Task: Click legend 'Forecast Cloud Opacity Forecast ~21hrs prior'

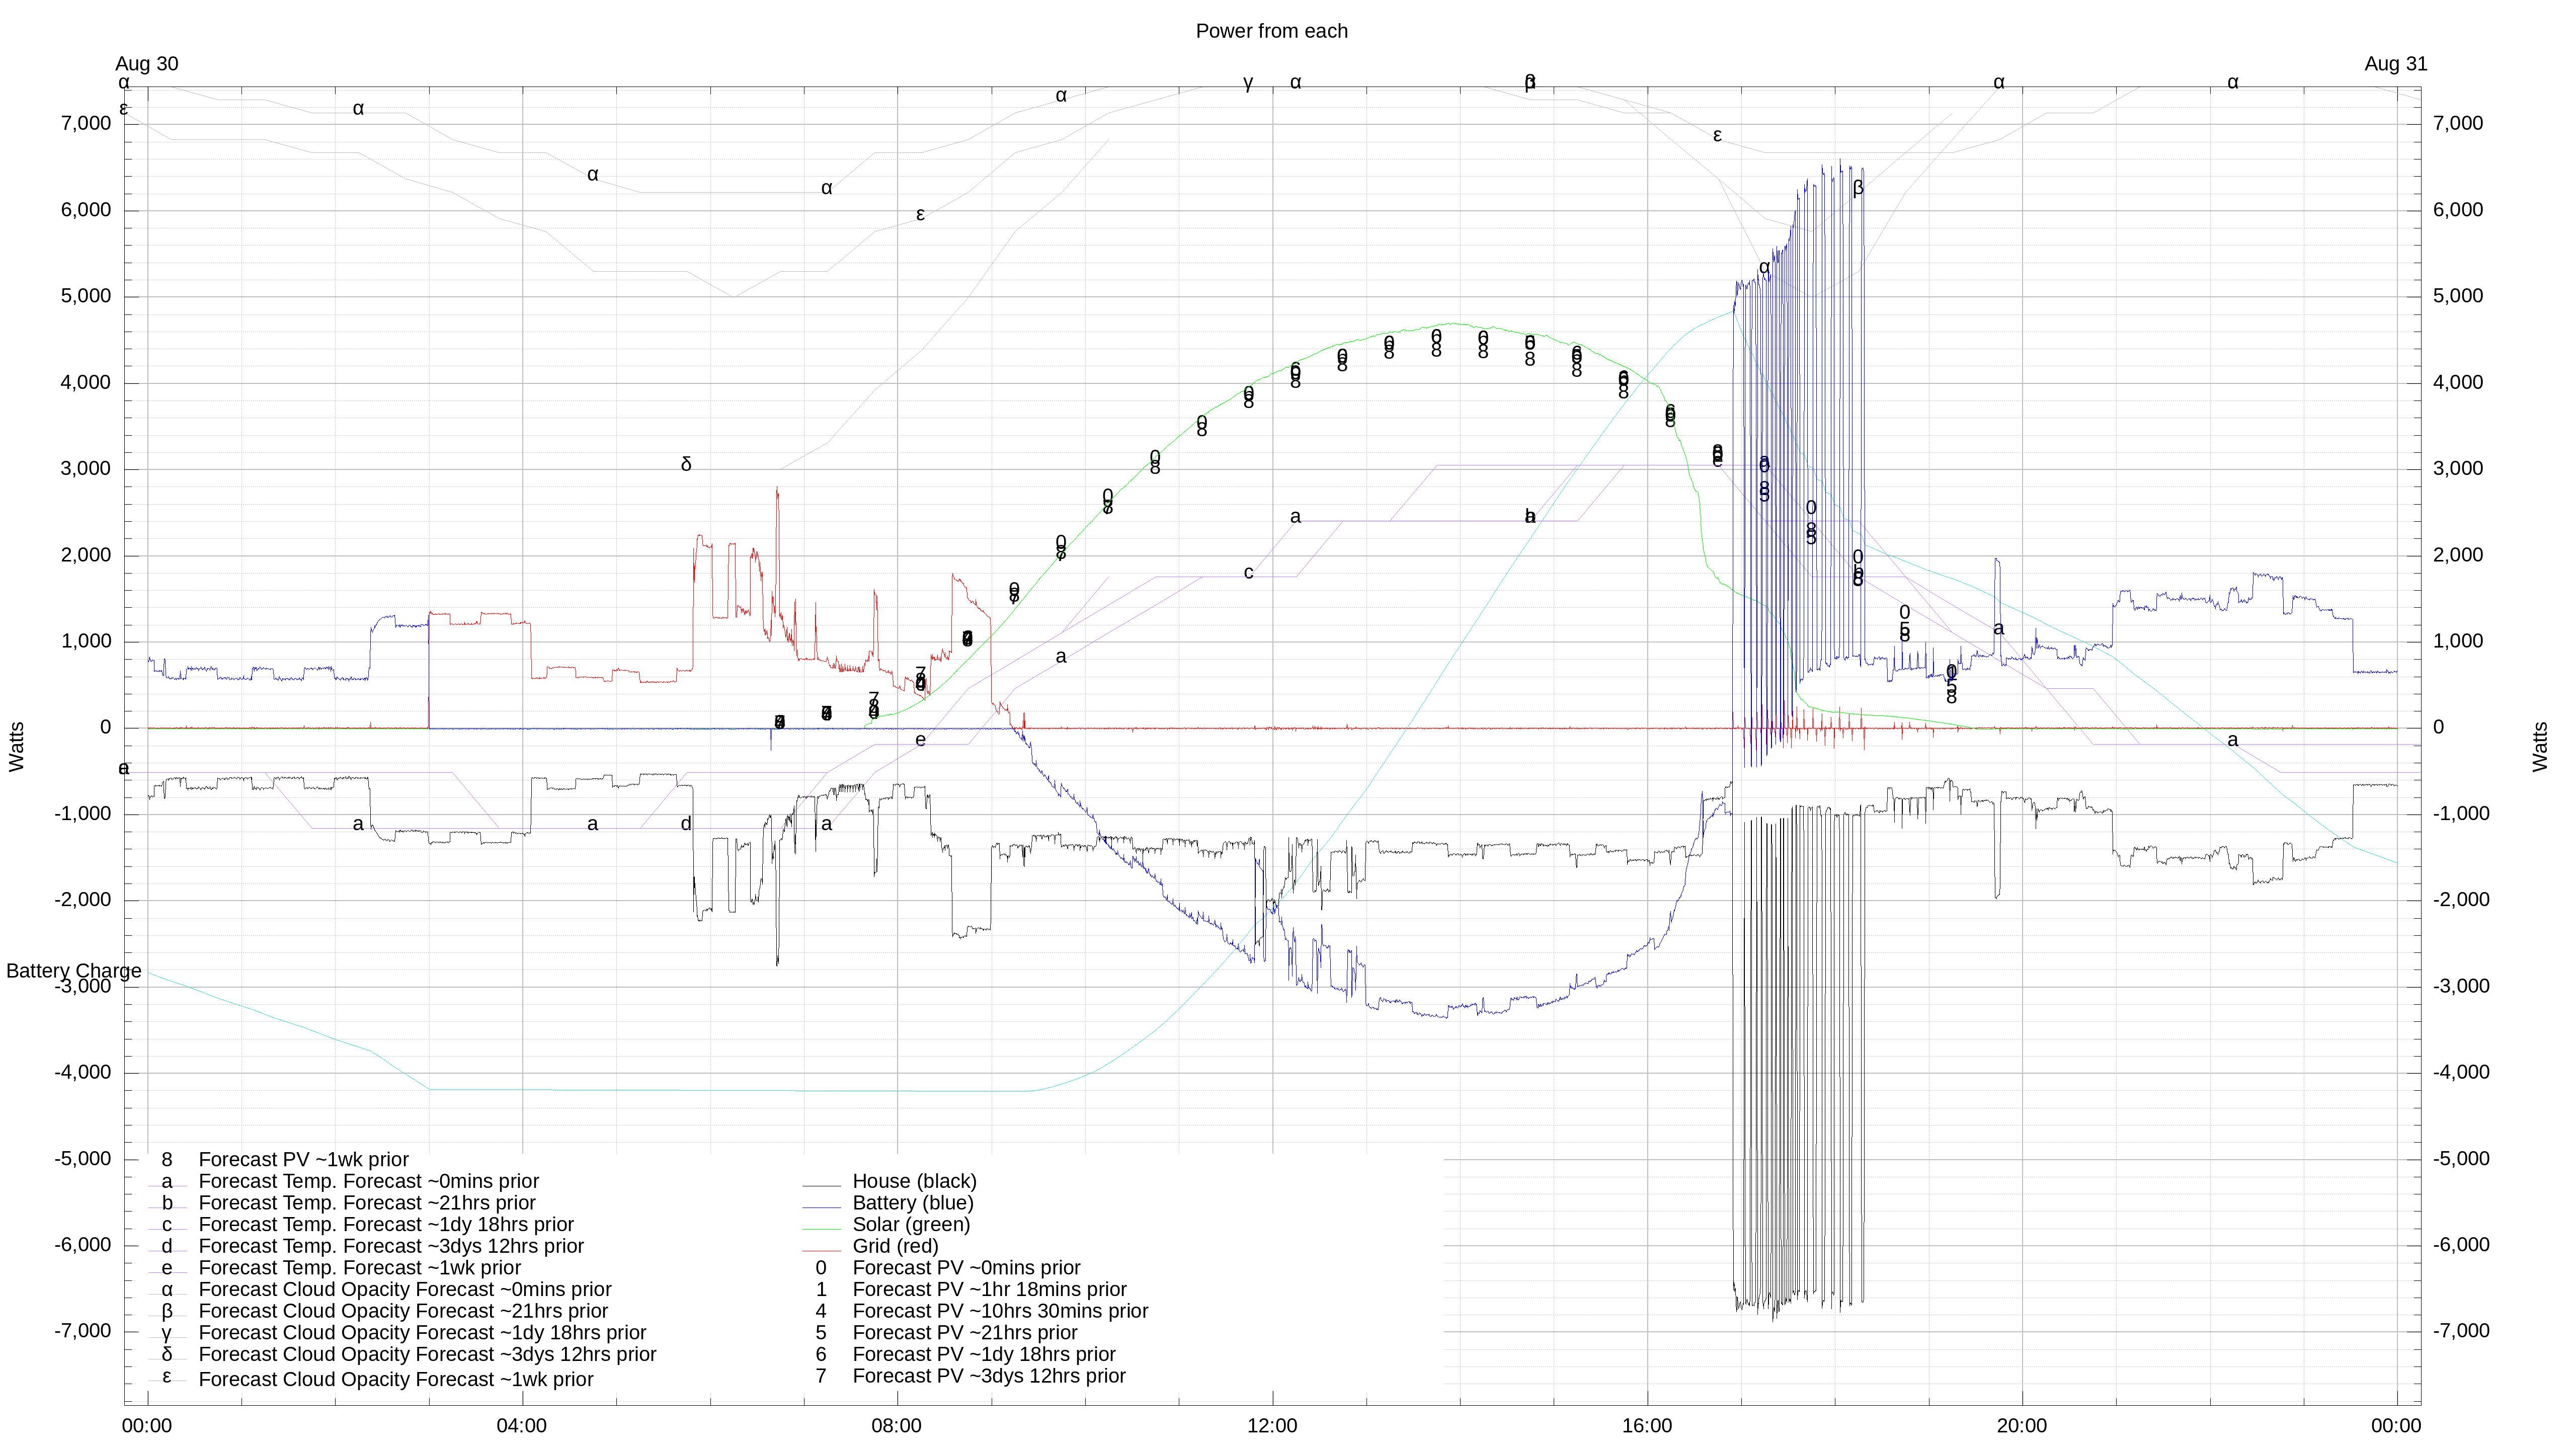Action: pos(403,1311)
